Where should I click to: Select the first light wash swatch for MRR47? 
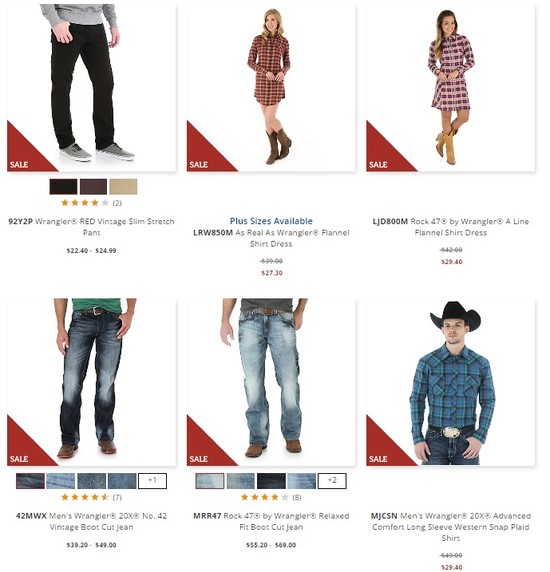point(210,481)
